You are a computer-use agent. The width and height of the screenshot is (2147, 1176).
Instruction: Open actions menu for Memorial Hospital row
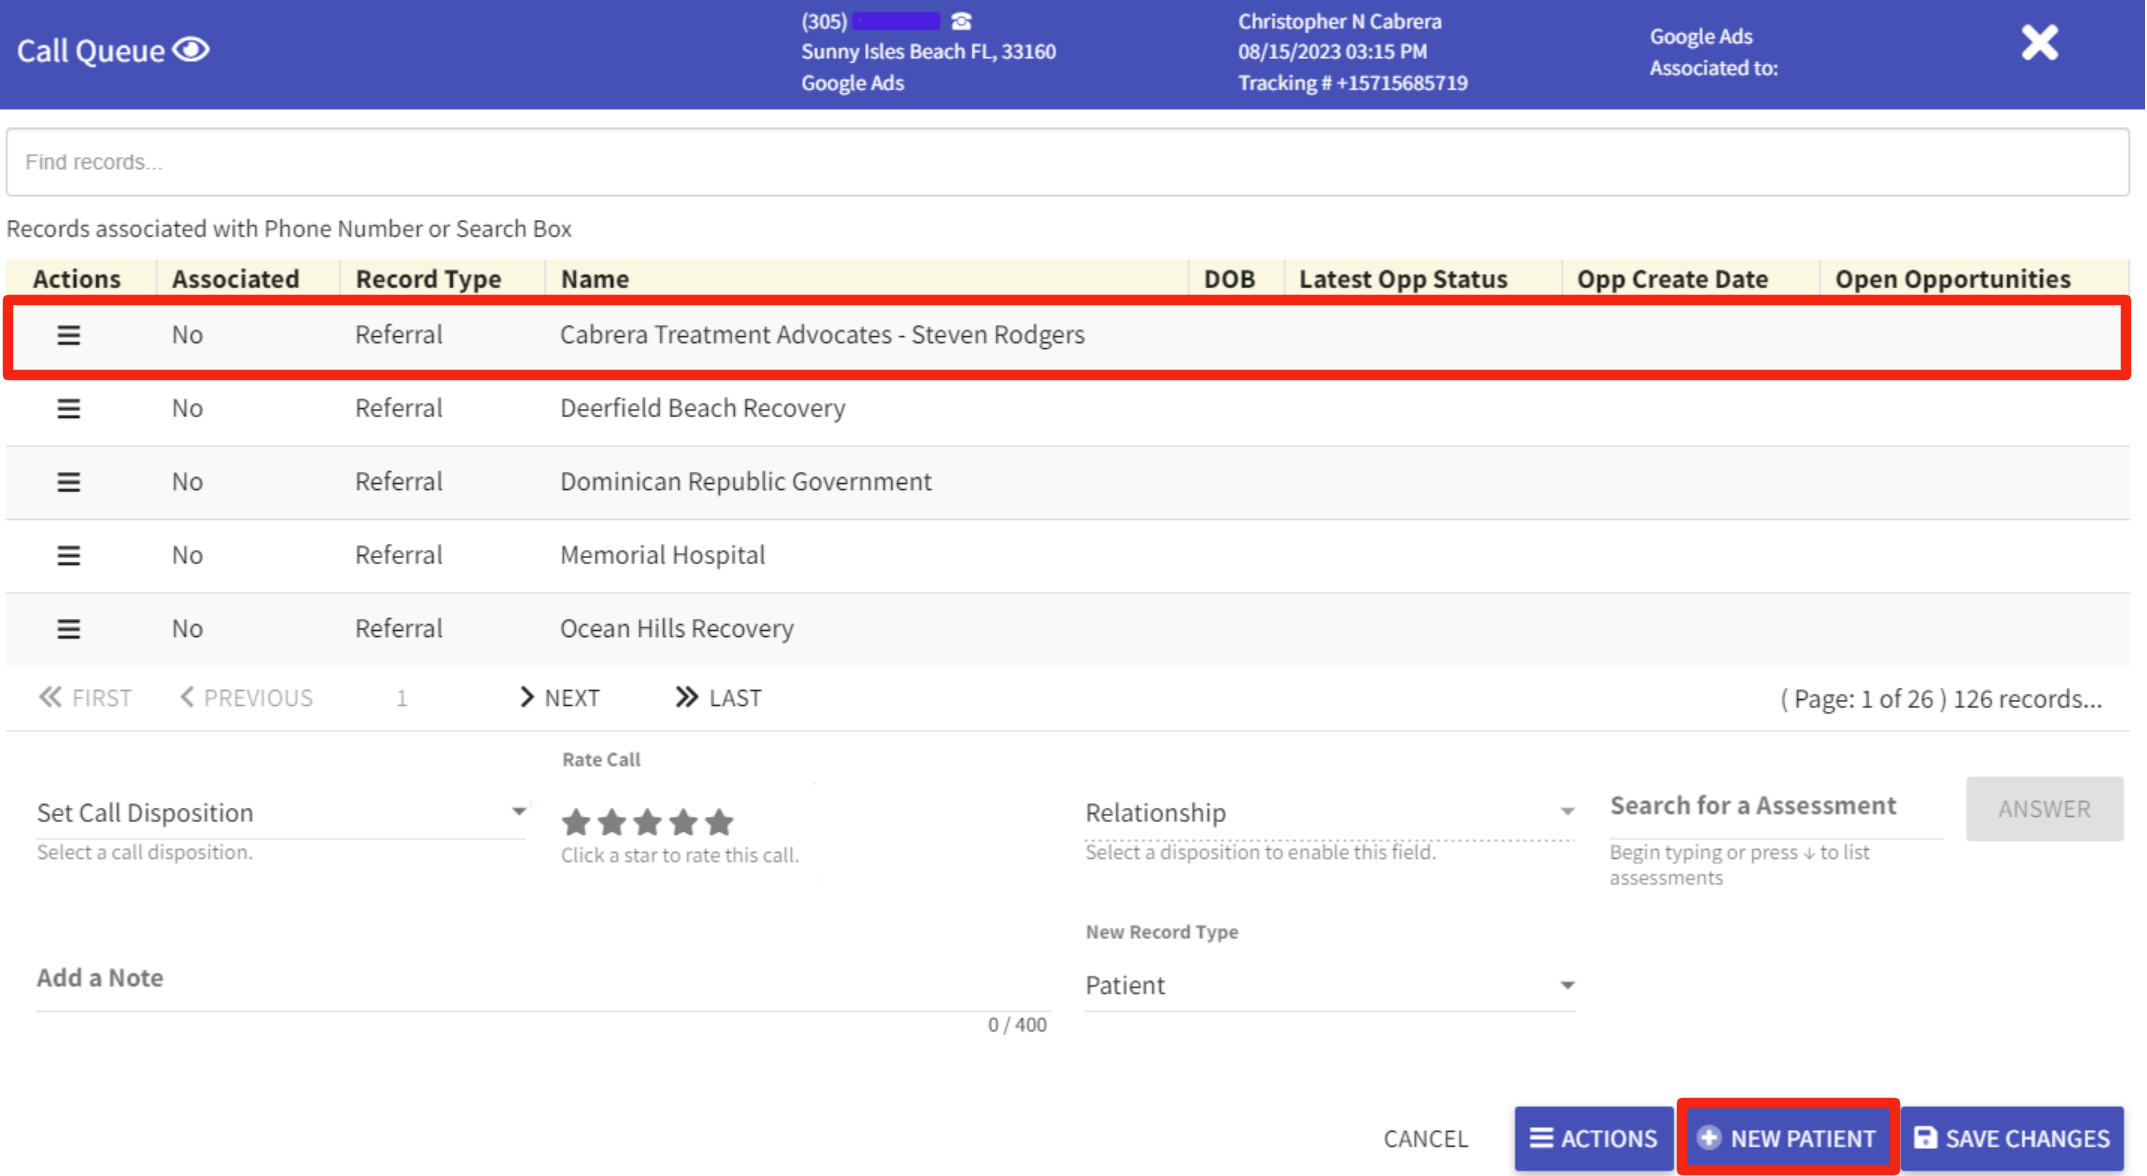pyautogui.click(x=68, y=555)
